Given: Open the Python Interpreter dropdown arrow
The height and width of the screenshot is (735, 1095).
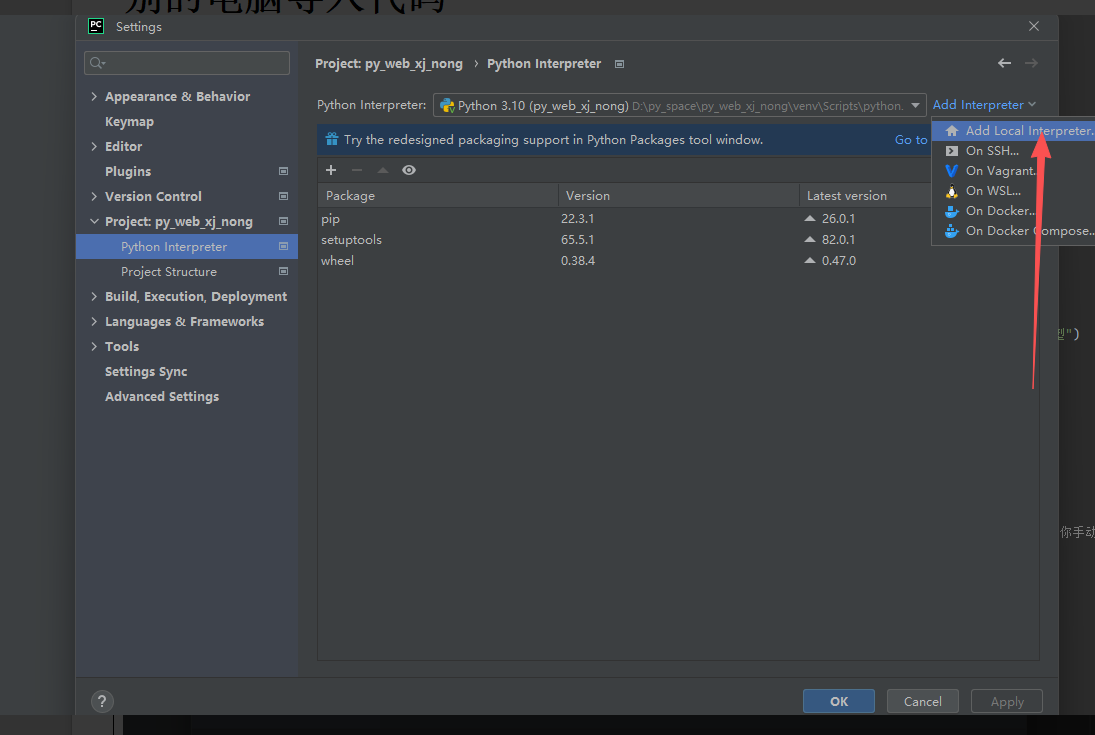Looking at the screenshot, I should click(915, 105).
